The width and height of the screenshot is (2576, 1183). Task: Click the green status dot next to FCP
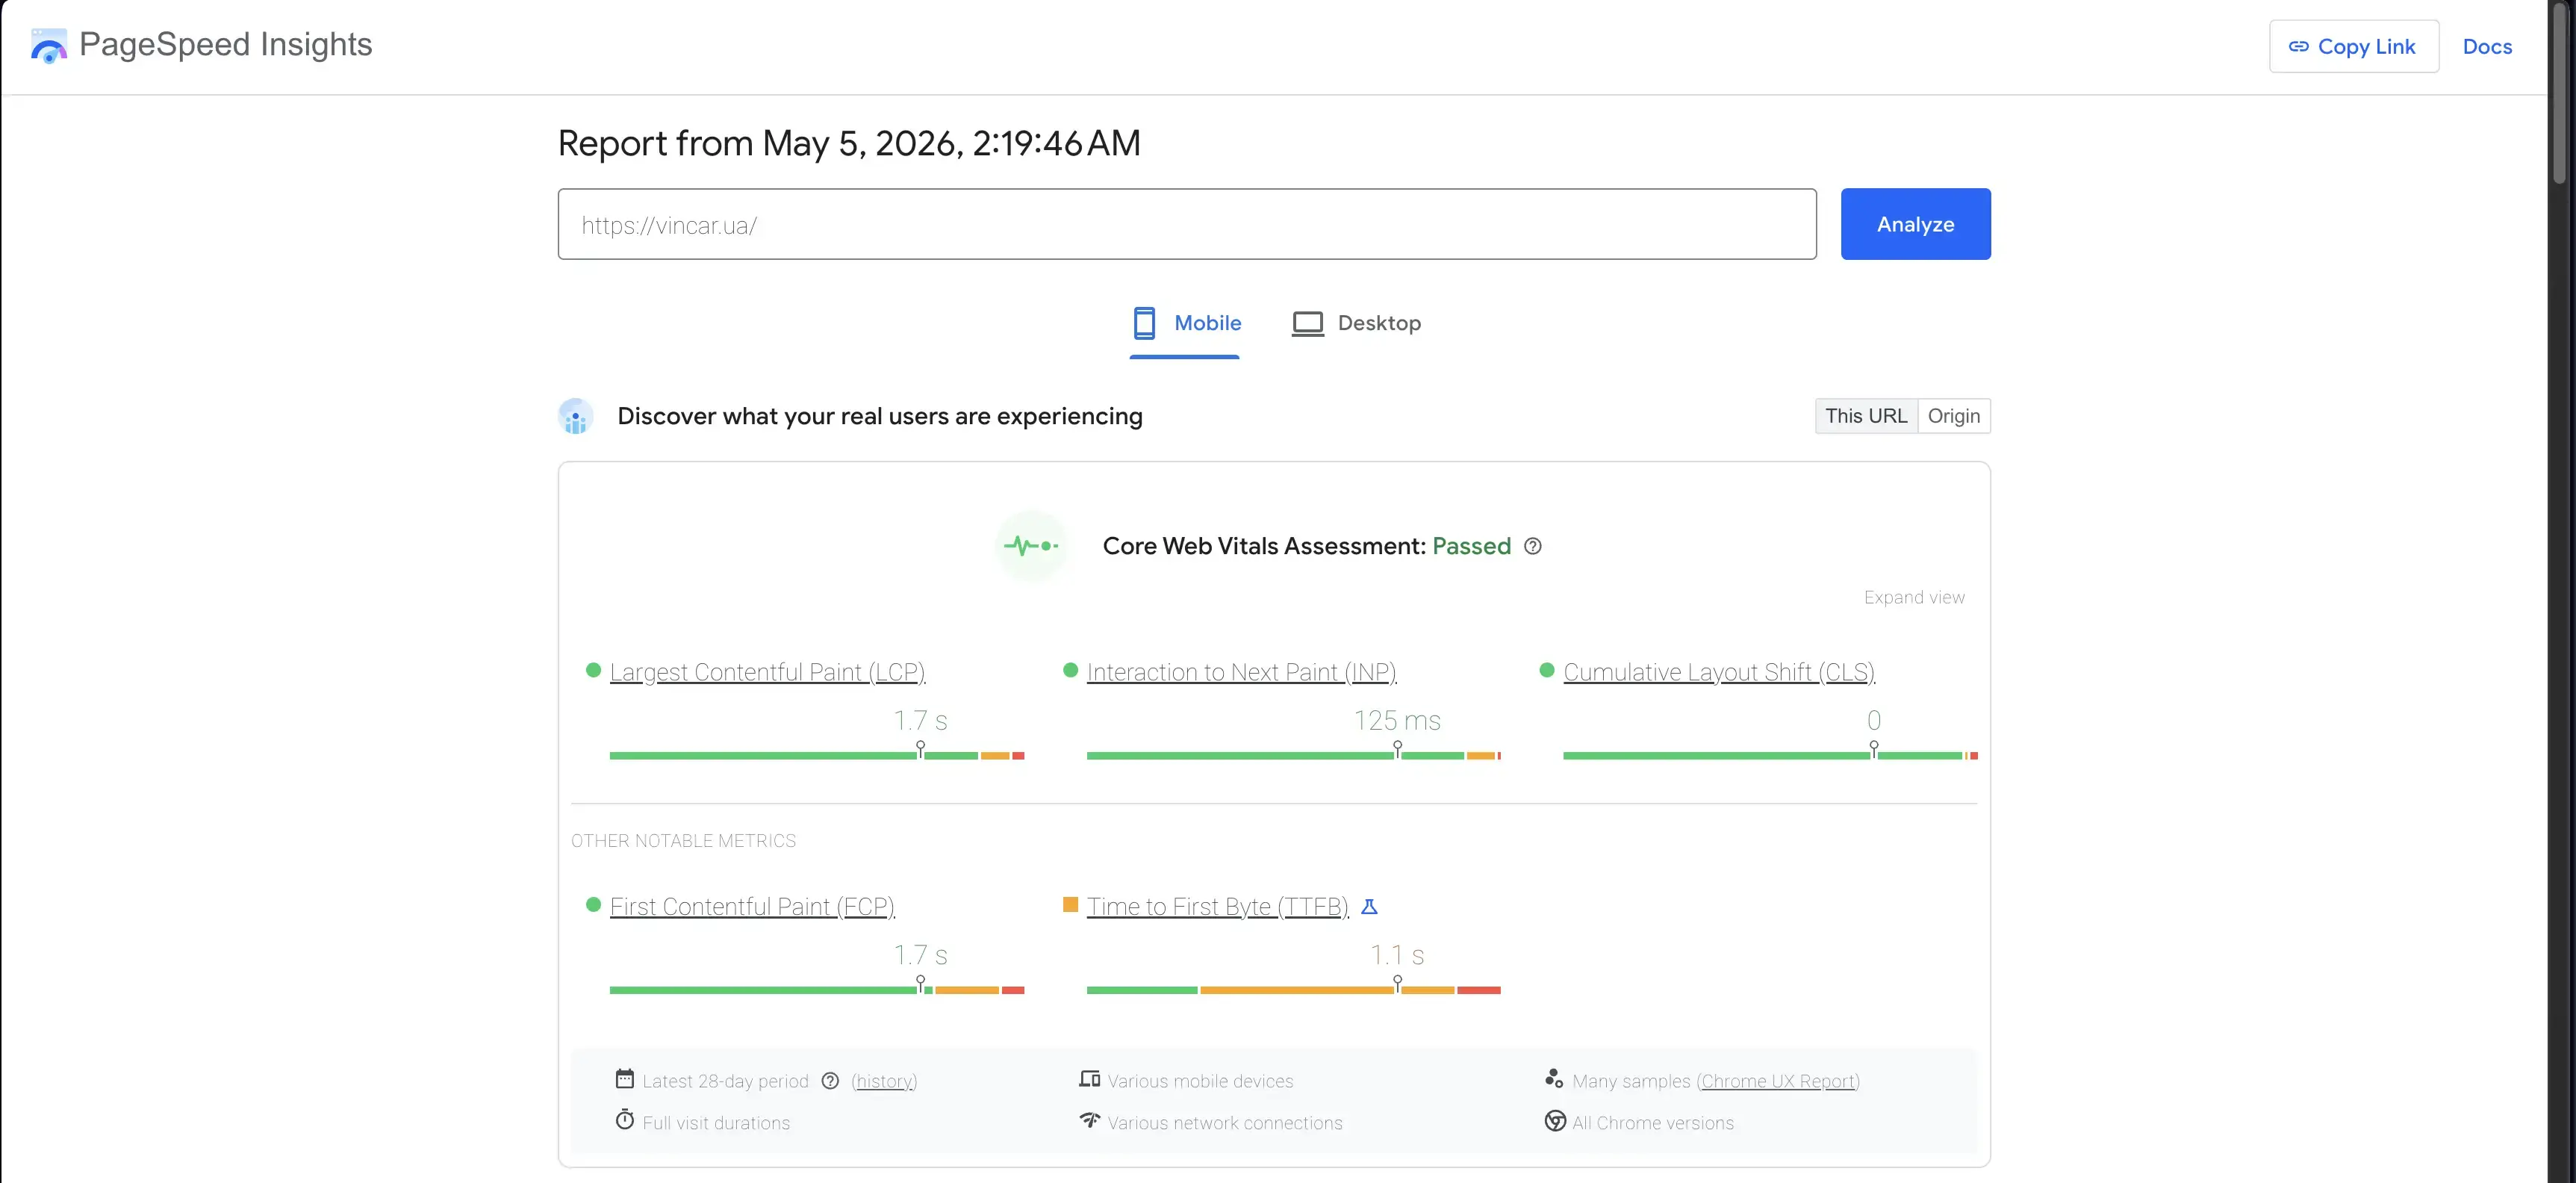click(593, 904)
